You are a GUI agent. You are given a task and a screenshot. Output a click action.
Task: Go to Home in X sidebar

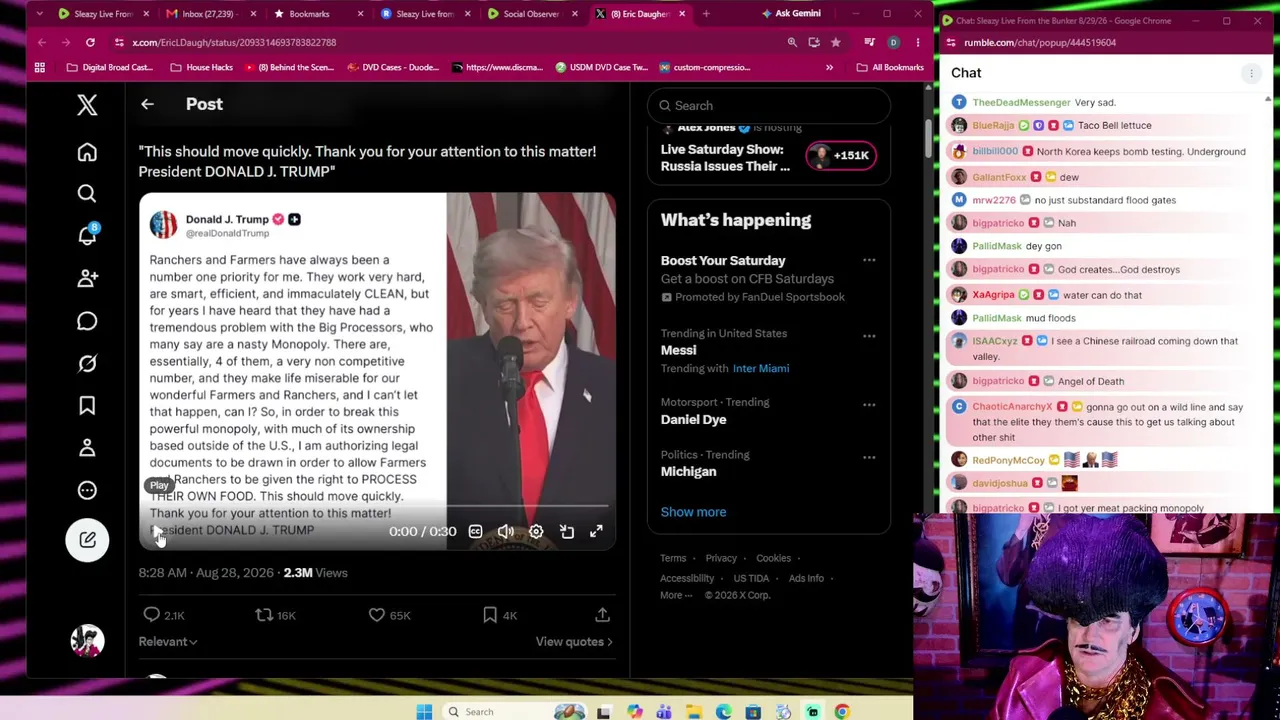(x=87, y=152)
